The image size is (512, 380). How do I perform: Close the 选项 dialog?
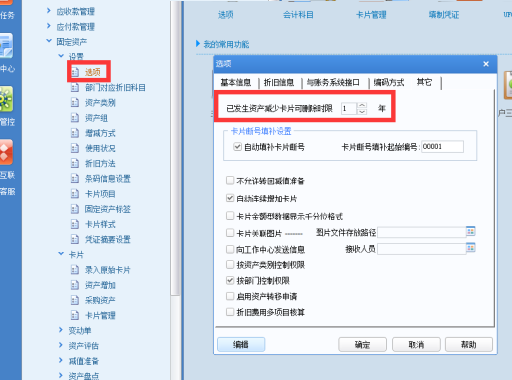point(486,64)
